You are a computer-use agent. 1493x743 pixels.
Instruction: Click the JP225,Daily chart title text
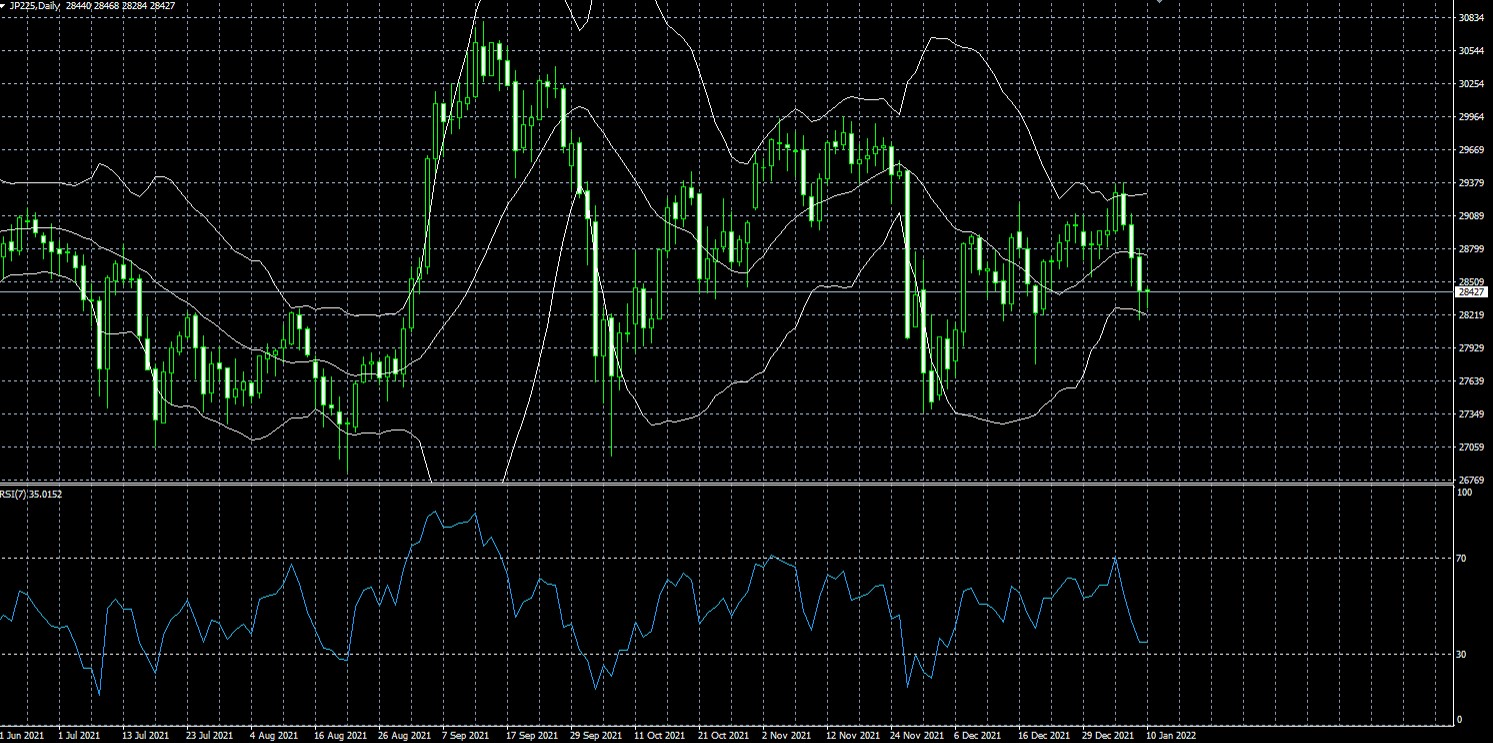[36, 6]
